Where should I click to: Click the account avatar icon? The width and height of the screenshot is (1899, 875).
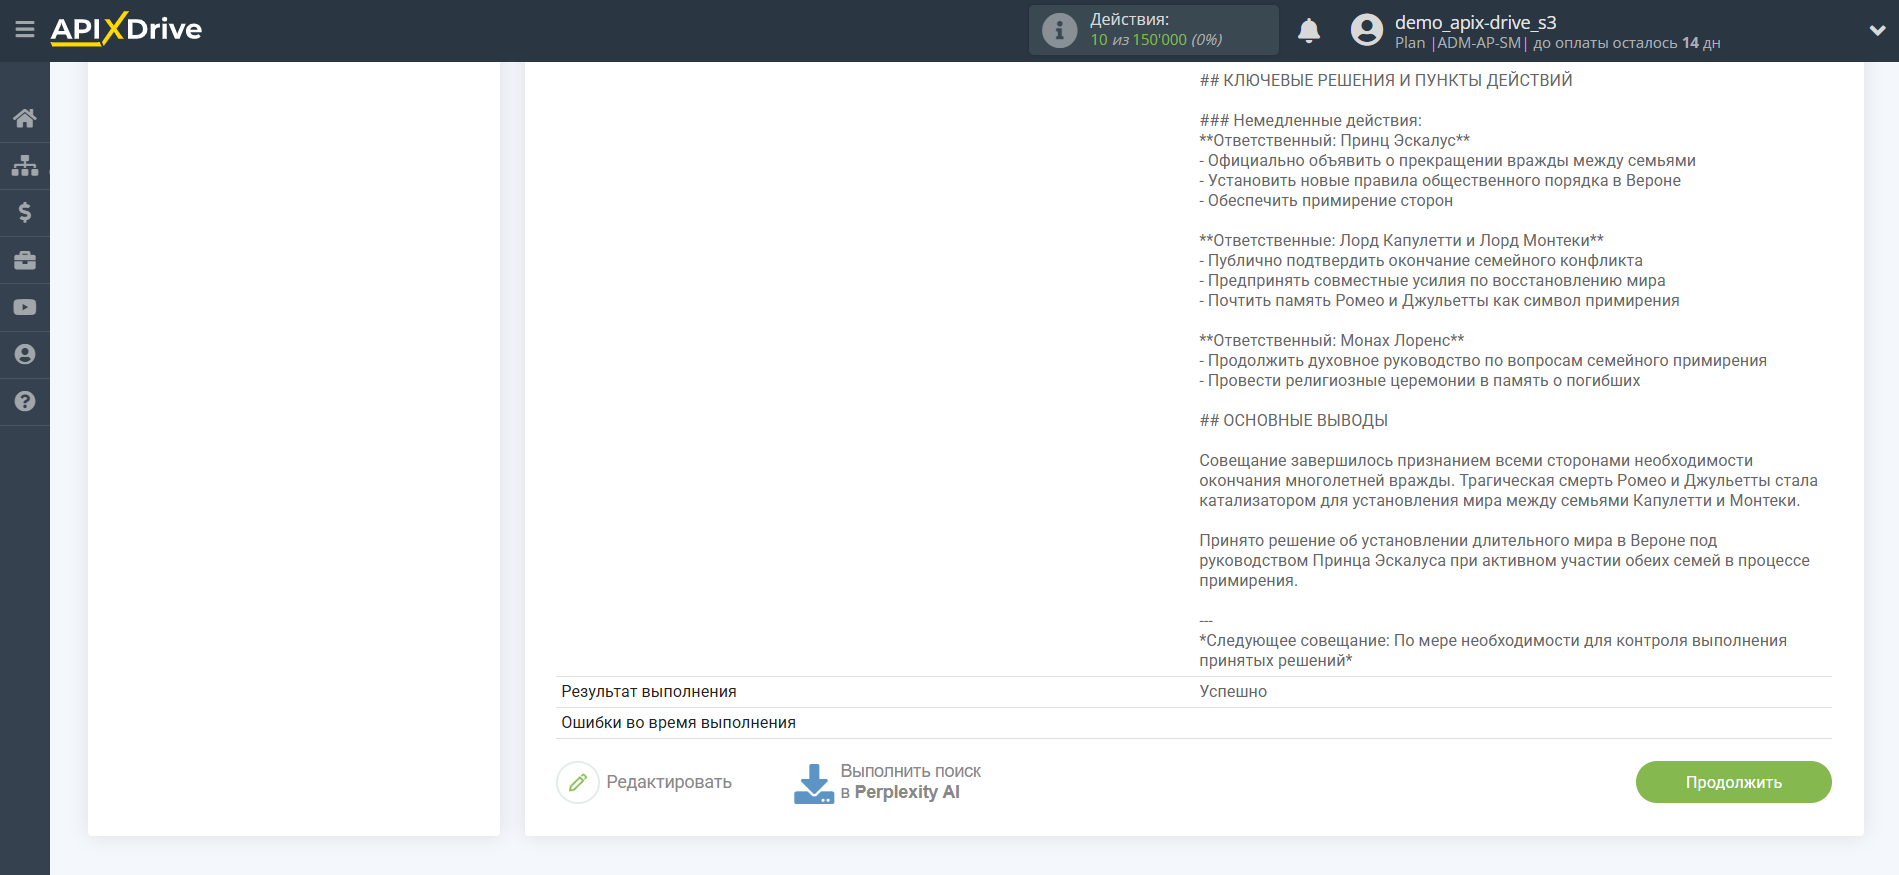1366,30
